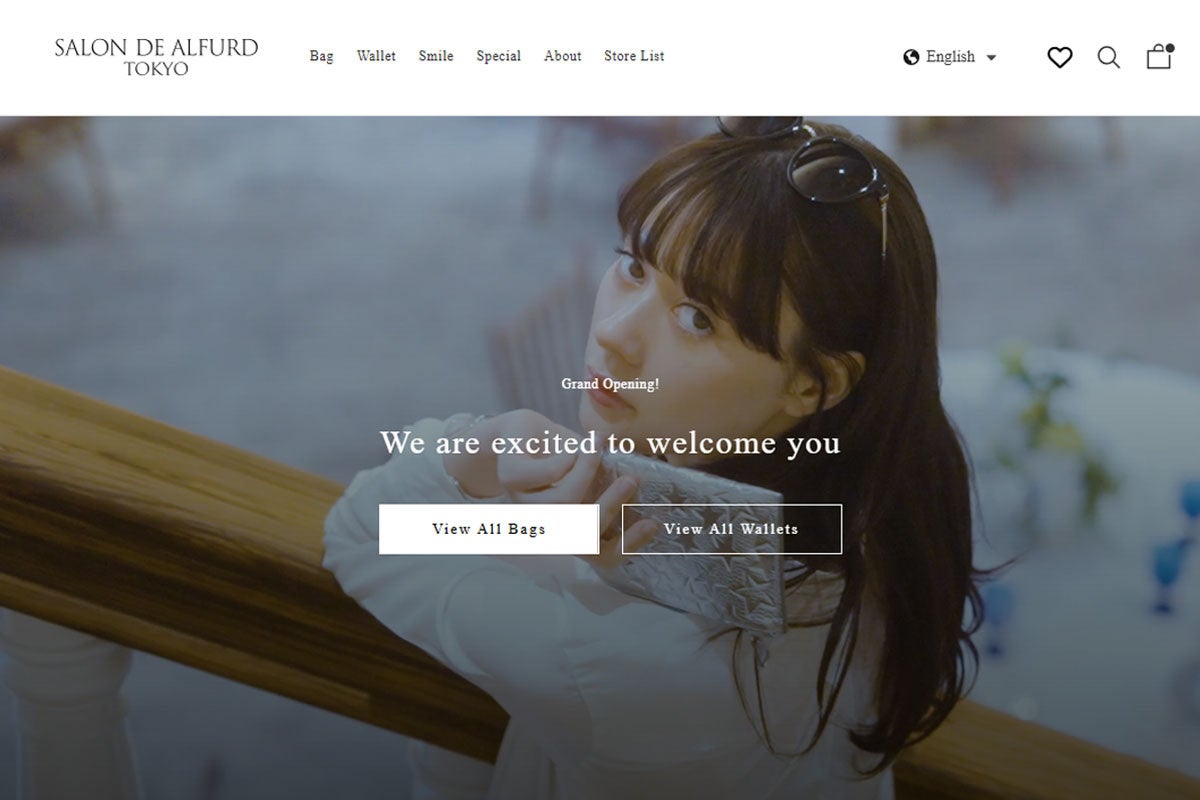
Task: Open the Store List link
Action: click(634, 56)
